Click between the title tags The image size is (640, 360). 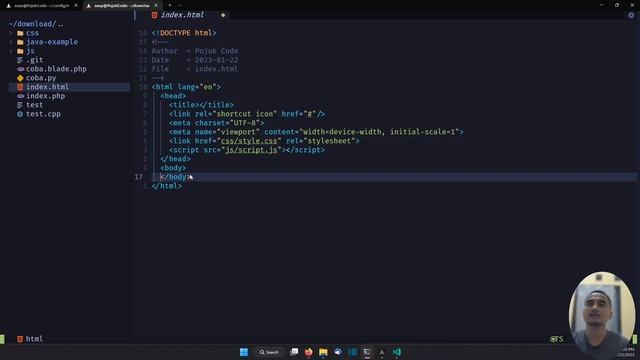point(199,105)
